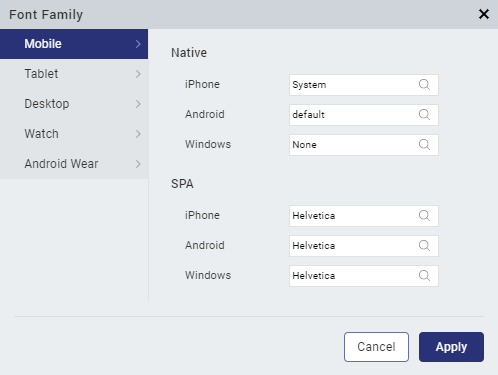Close the Font Family dialog

point(484,14)
